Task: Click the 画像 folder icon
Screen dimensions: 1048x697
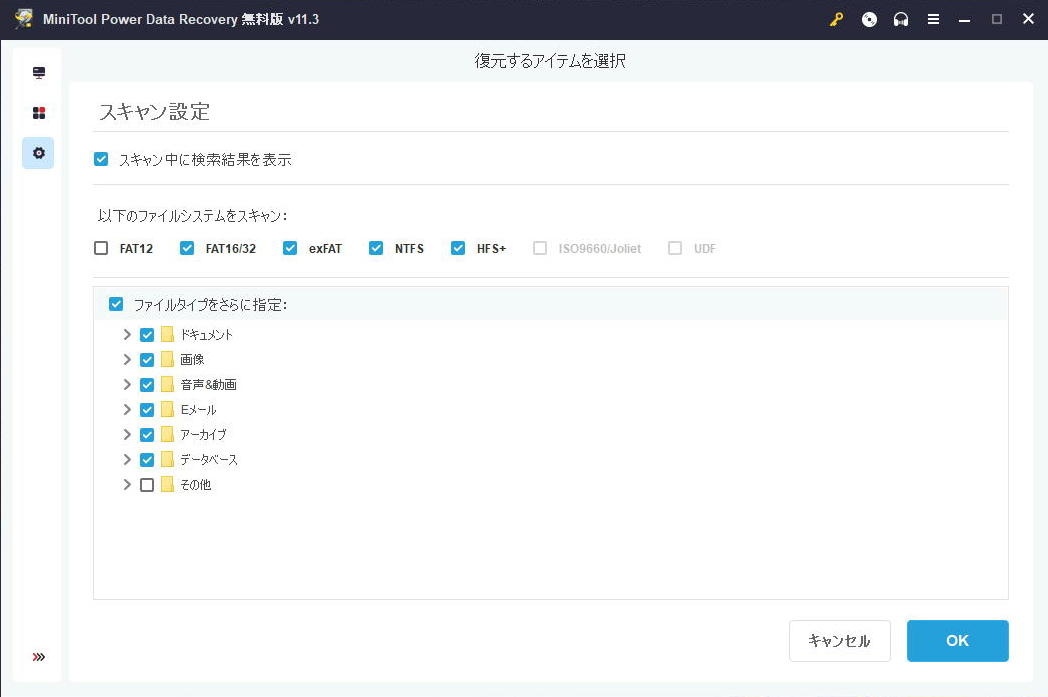Action: (167, 359)
